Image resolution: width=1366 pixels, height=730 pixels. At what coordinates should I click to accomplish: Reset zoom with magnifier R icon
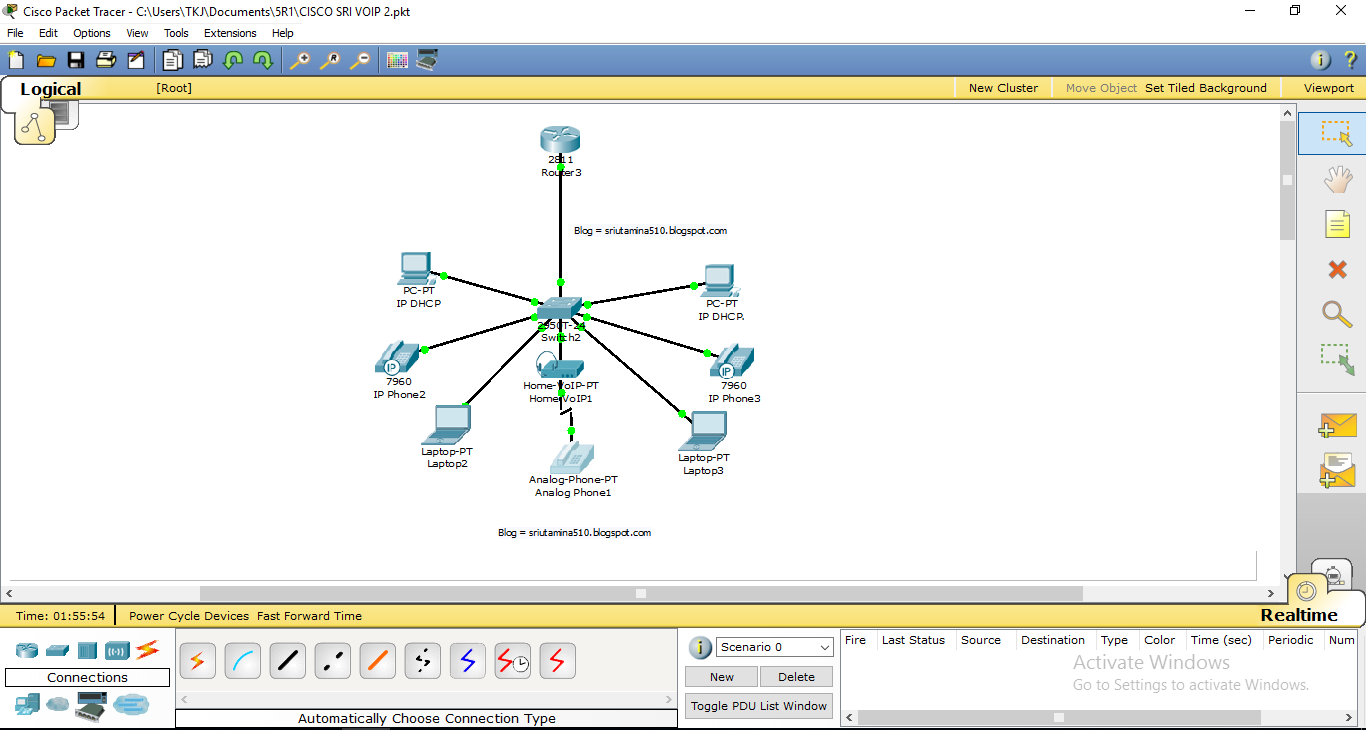[x=330, y=60]
